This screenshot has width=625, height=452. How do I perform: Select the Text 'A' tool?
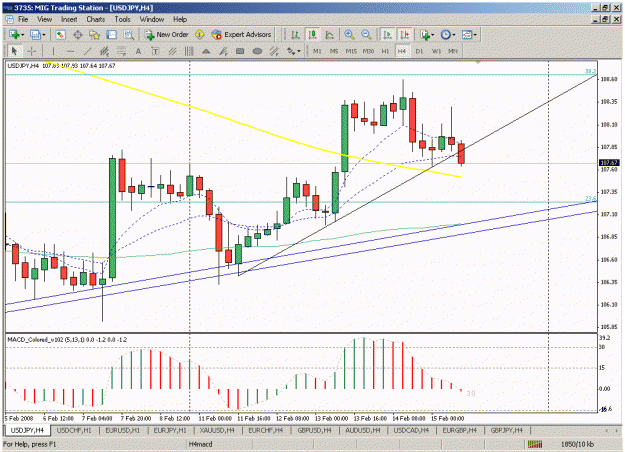pyautogui.click(x=138, y=51)
